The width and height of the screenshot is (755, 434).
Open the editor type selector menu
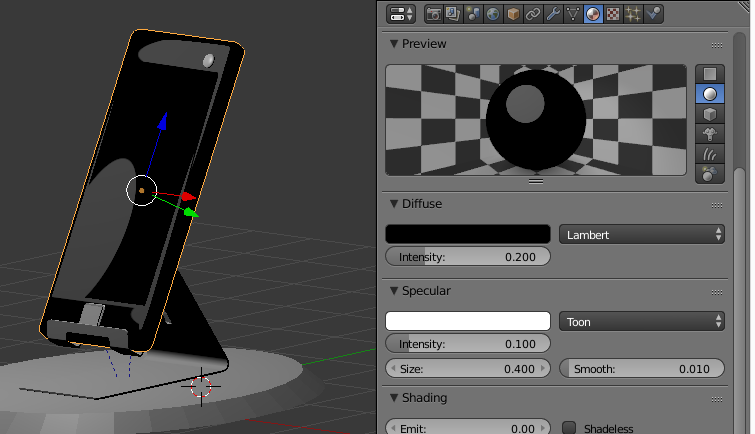[401, 14]
